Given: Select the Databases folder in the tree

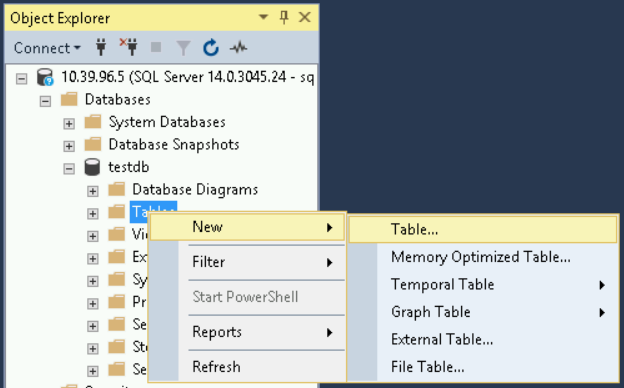Looking at the screenshot, I should 118,99.
